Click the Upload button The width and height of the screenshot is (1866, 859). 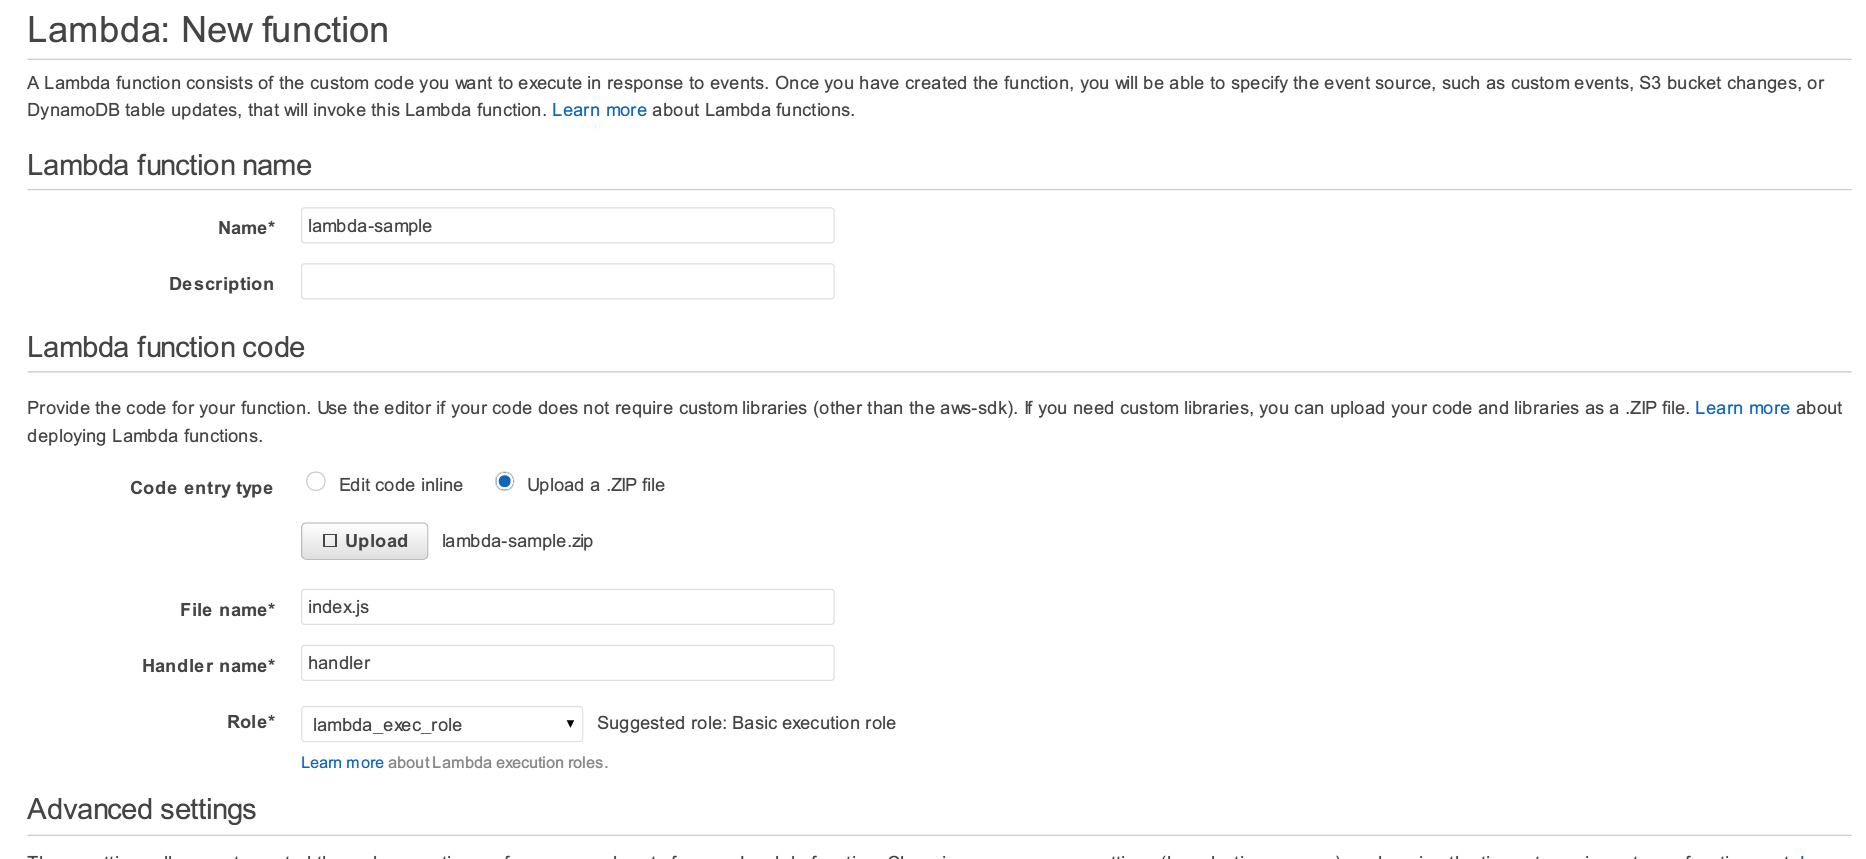(x=364, y=541)
